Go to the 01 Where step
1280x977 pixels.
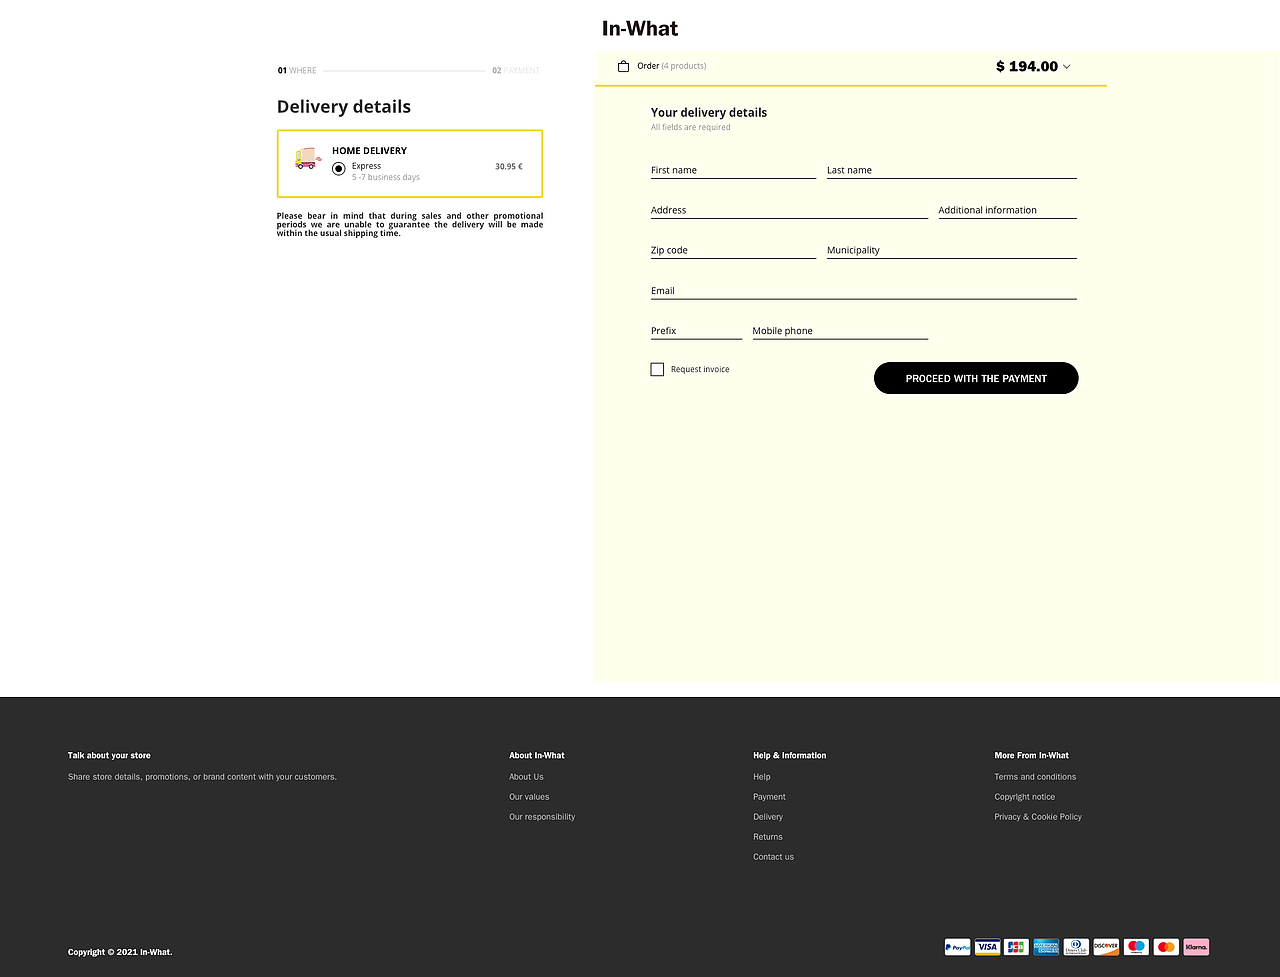[x=297, y=71]
